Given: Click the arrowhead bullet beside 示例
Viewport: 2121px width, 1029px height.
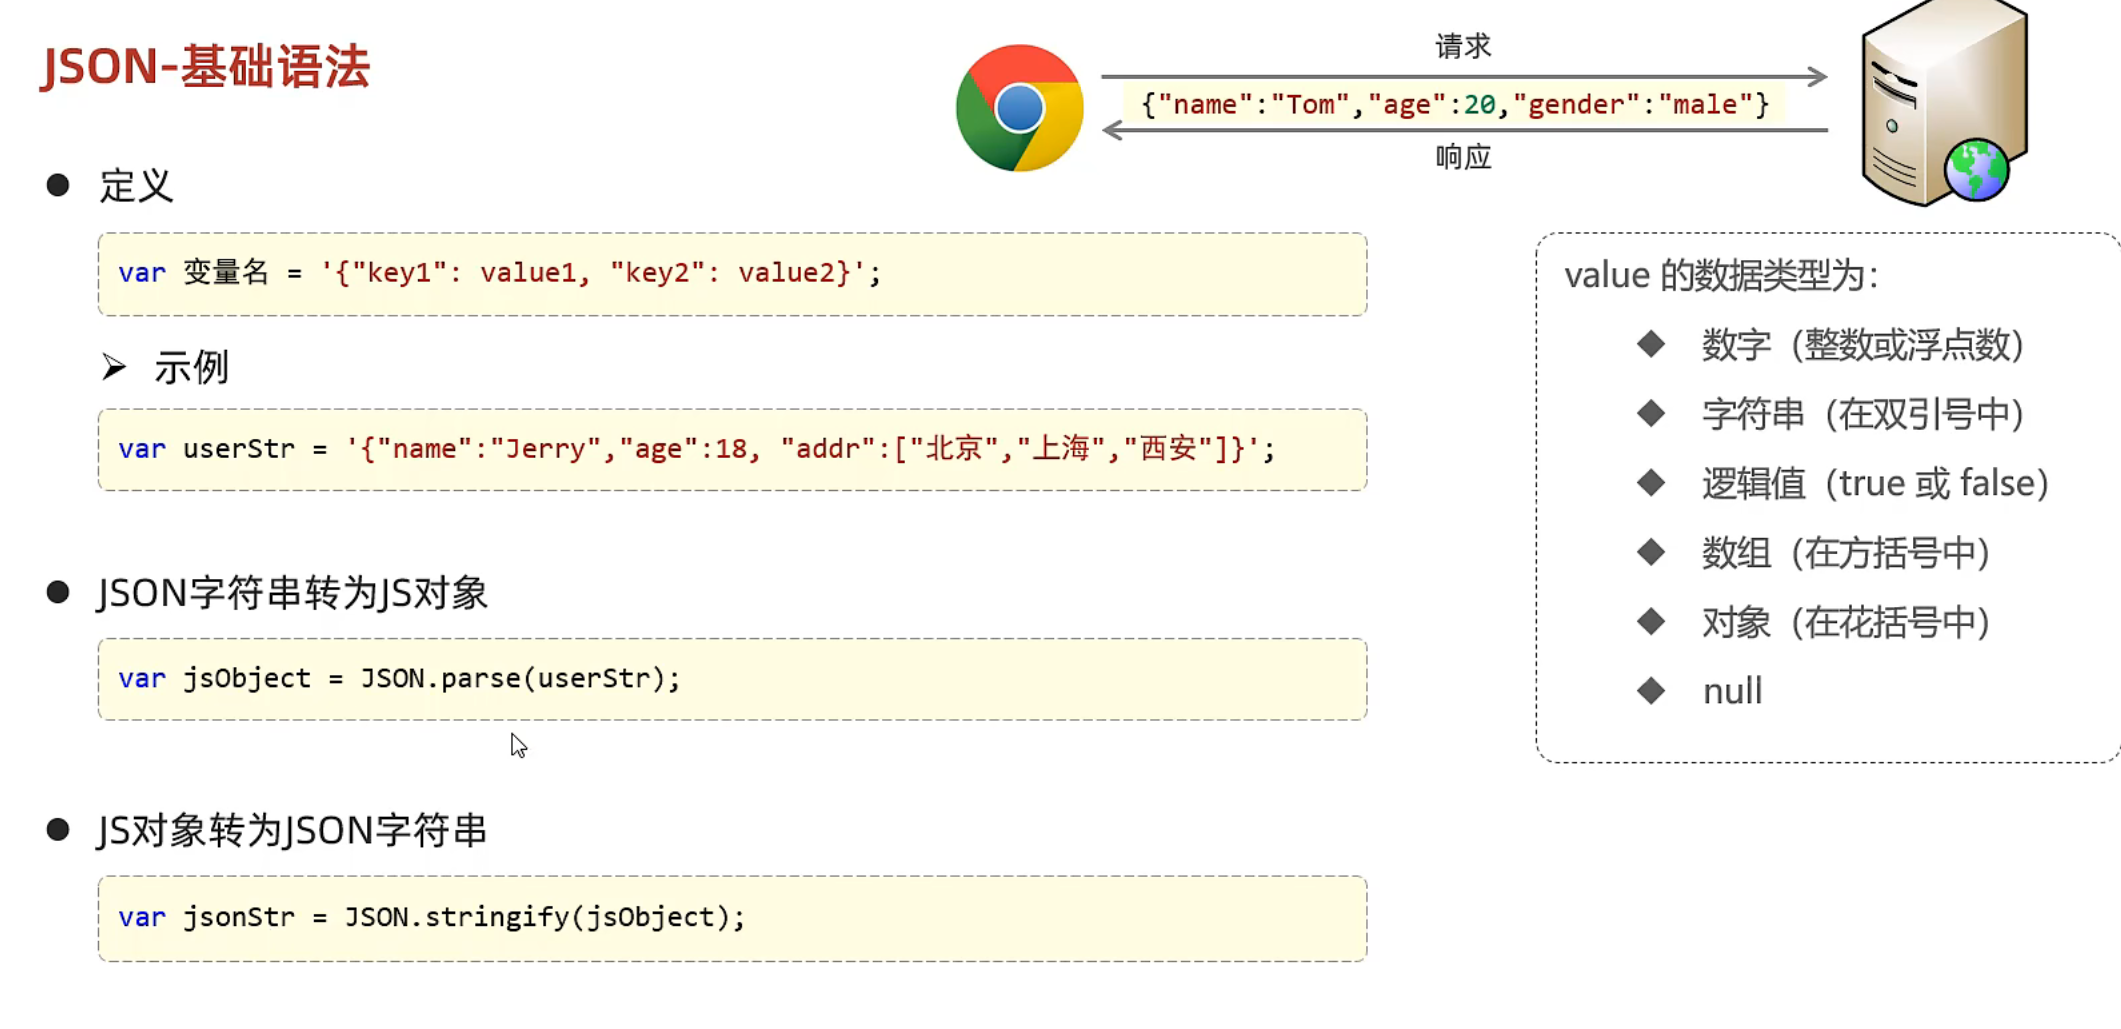Looking at the screenshot, I should click(114, 367).
